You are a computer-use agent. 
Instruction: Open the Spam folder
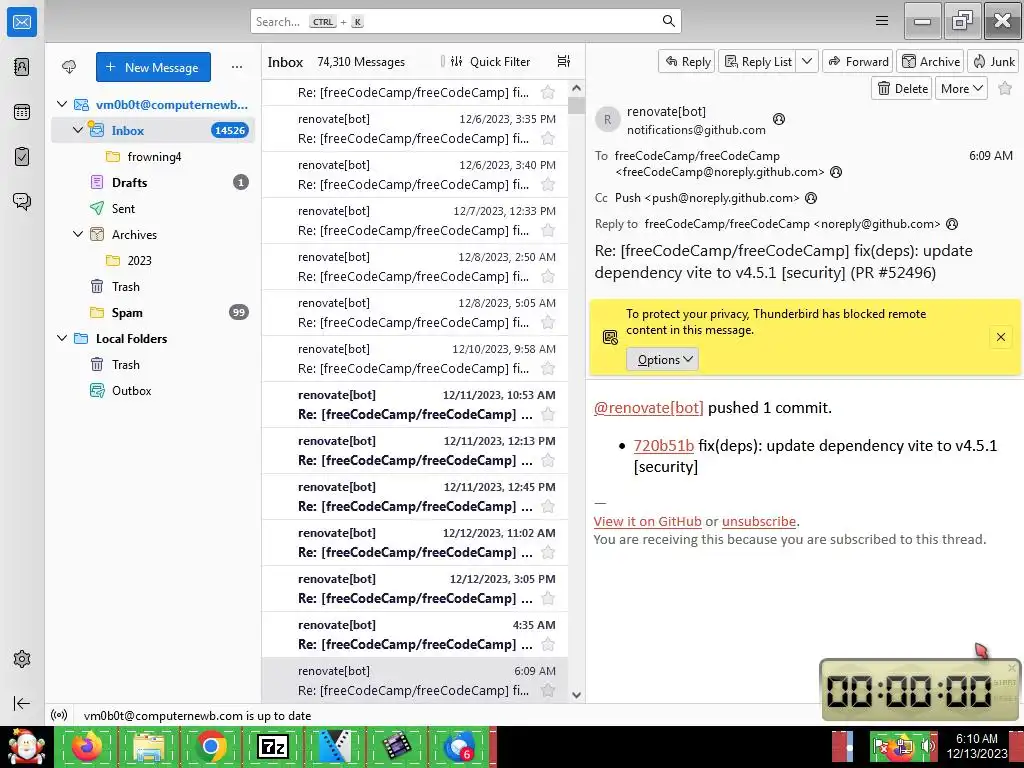153,312
